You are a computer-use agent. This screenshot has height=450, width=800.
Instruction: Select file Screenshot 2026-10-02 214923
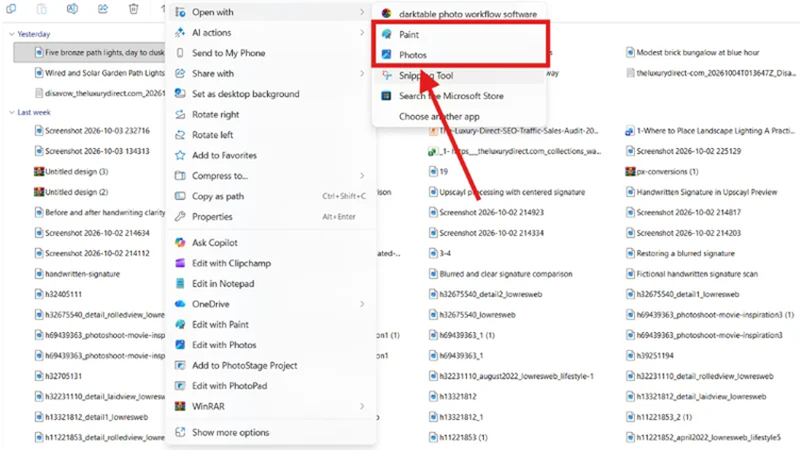(487, 212)
